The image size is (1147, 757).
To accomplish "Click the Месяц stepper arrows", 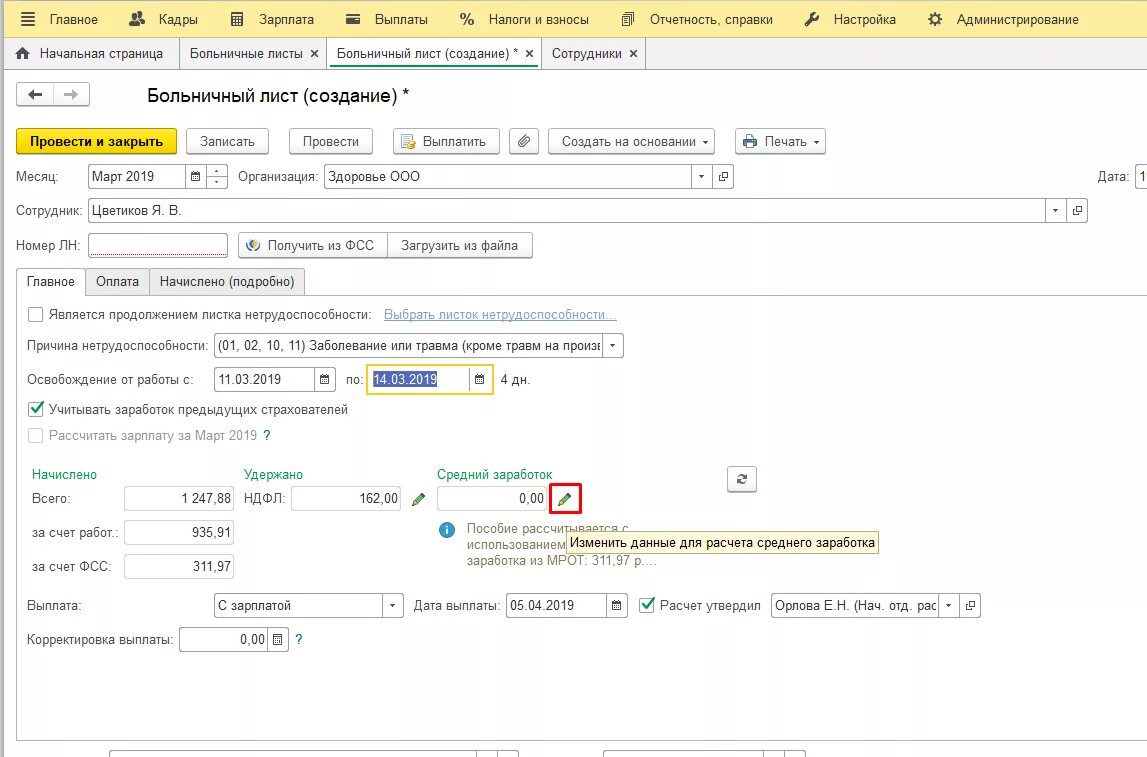I will pyautogui.click(x=217, y=176).
